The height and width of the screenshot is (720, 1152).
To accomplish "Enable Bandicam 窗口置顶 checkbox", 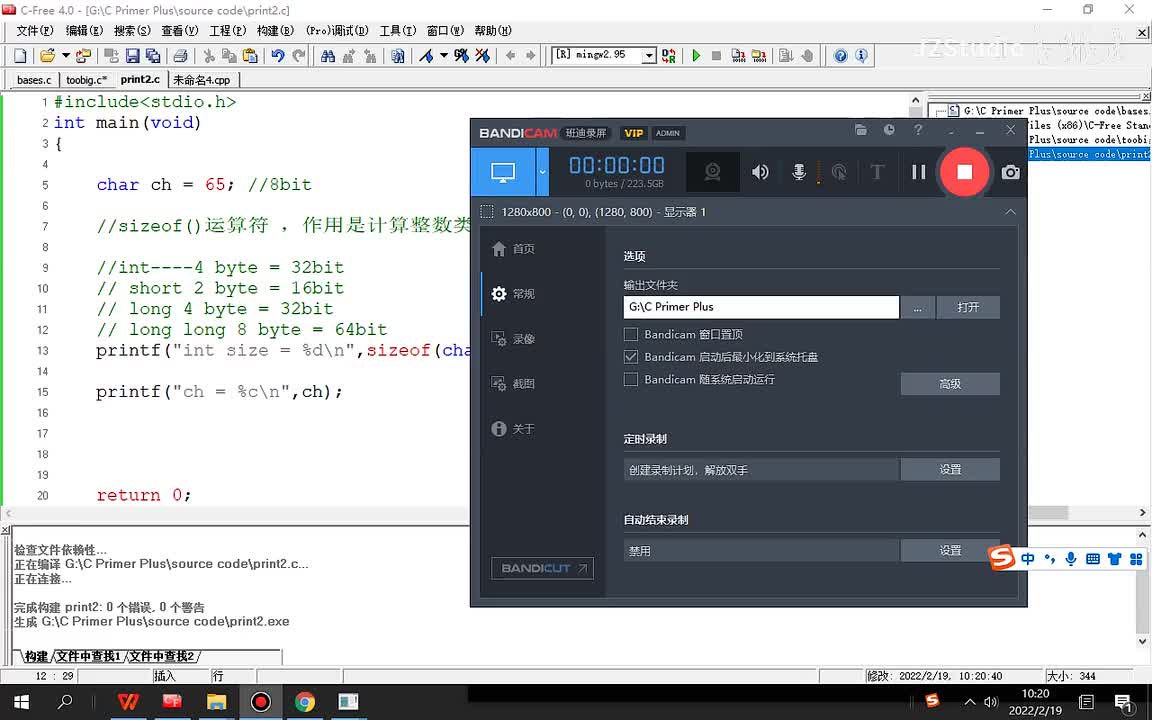I will (630, 334).
